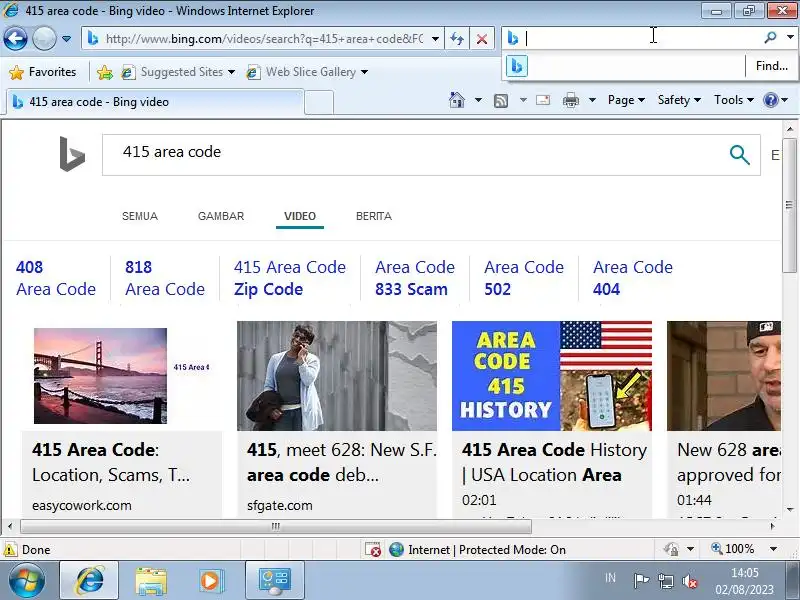Click the 'Area Code 502' suggestion
800x600 pixels.
[x=524, y=278]
